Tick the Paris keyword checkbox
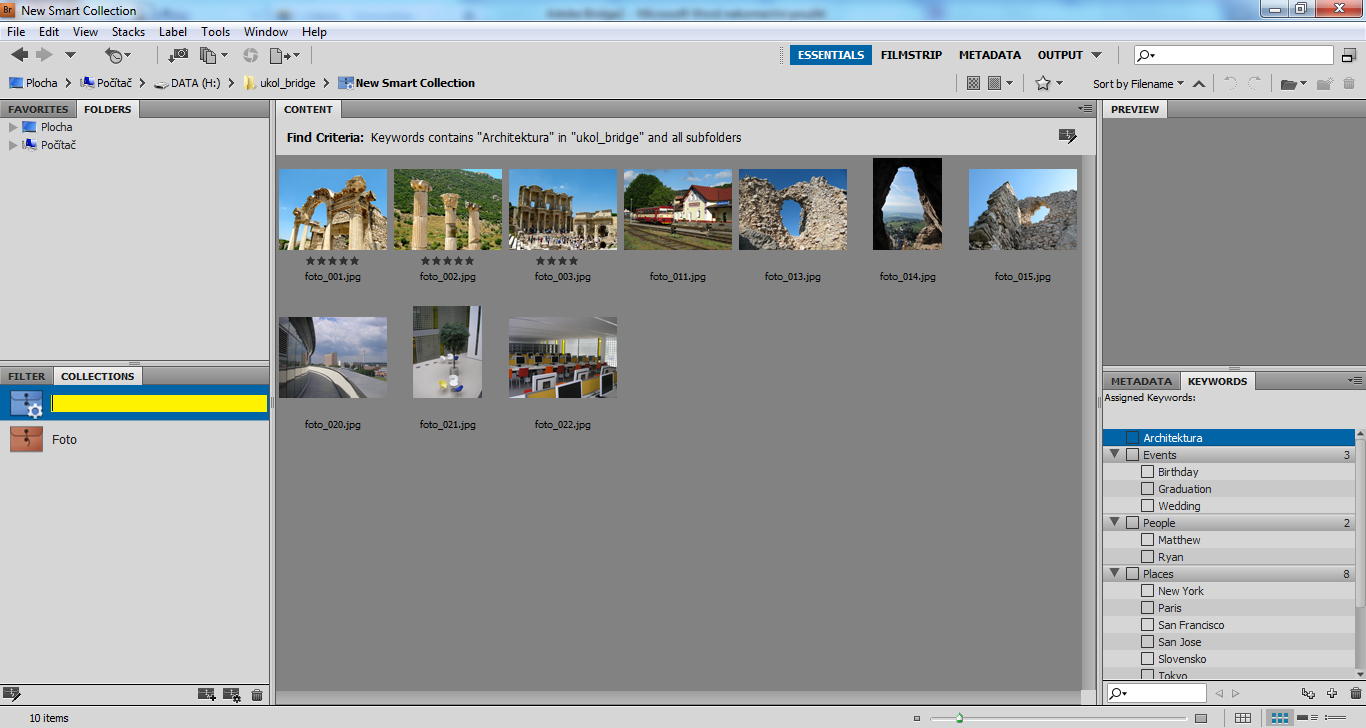This screenshot has width=1366, height=728. [x=1147, y=608]
